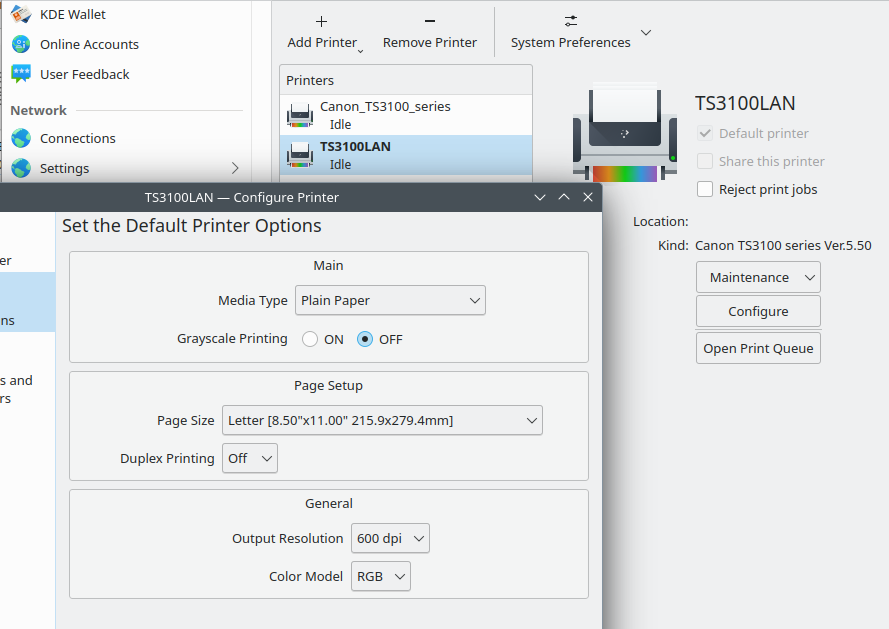Click the Connections network icon
Viewport: 889px width, 629px height.
[x=21, y=138]
